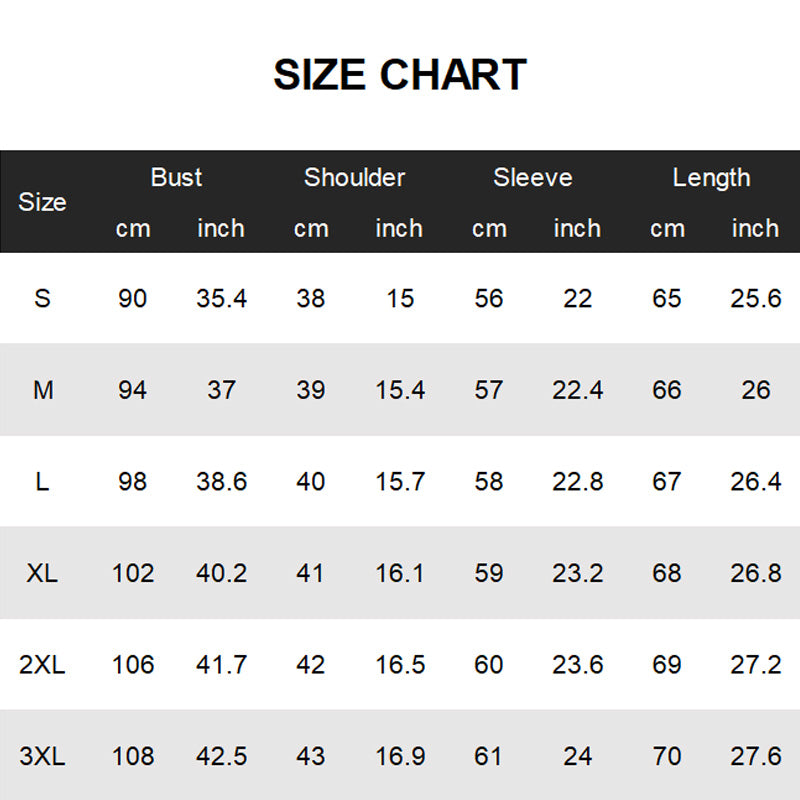Click the 22.8 inch sleeve value

coord(577,482)
